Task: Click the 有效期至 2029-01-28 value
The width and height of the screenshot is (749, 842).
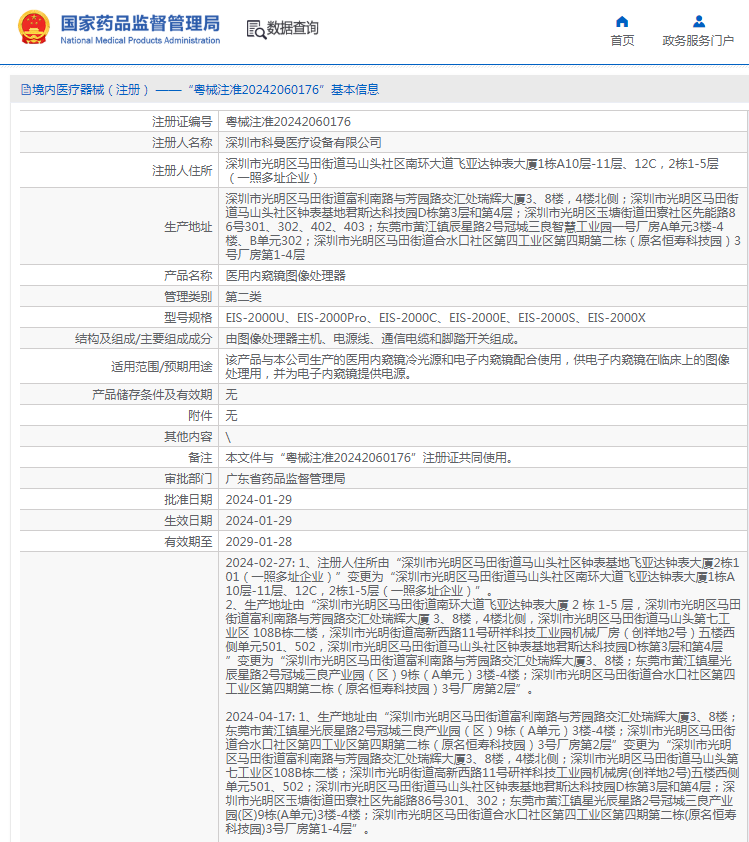Action: click(x=259, y=542)
